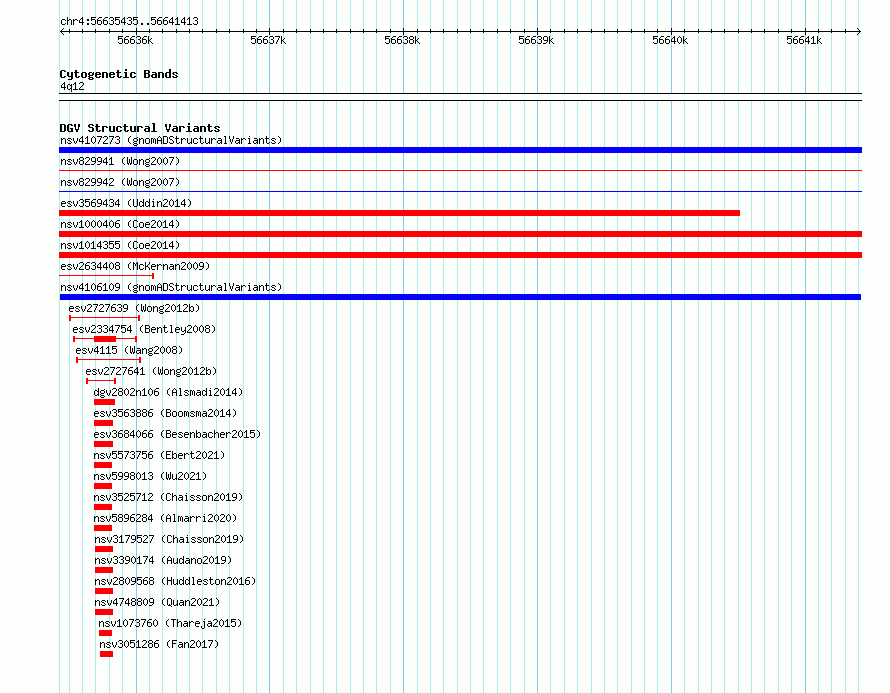Click the 56638k ruler position

(402, 40)
